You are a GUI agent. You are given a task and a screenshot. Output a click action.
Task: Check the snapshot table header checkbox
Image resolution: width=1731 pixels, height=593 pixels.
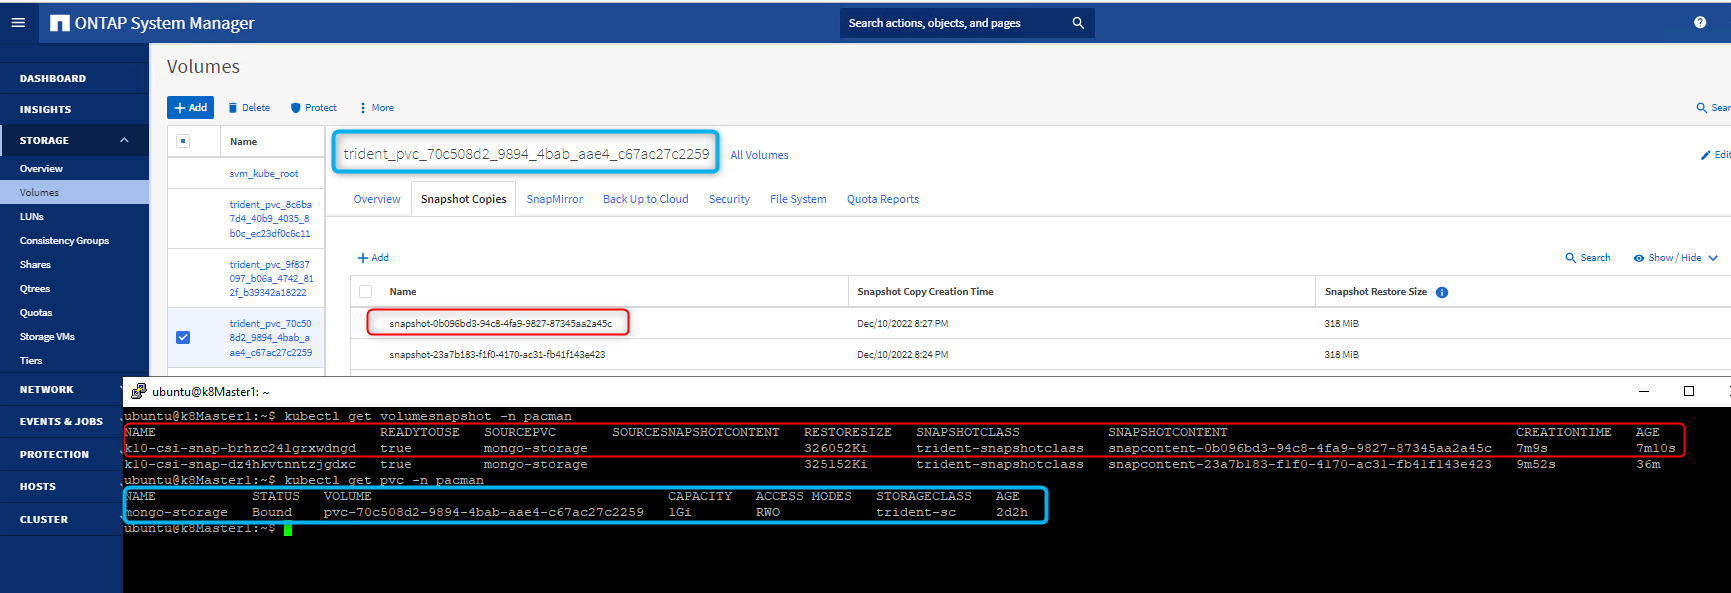[366, 292]
